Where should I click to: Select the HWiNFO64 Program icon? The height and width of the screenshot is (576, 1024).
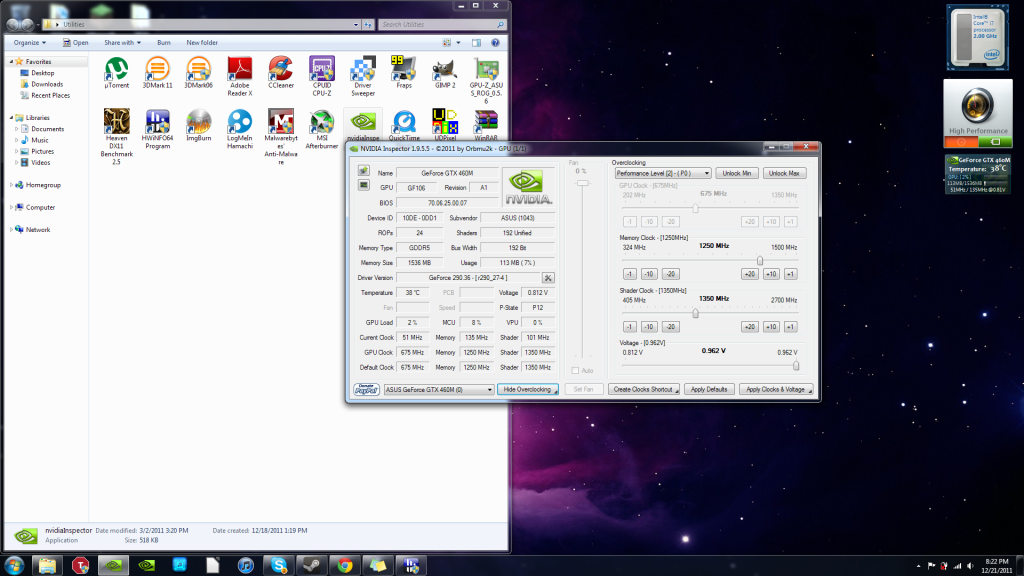[157, 129]
